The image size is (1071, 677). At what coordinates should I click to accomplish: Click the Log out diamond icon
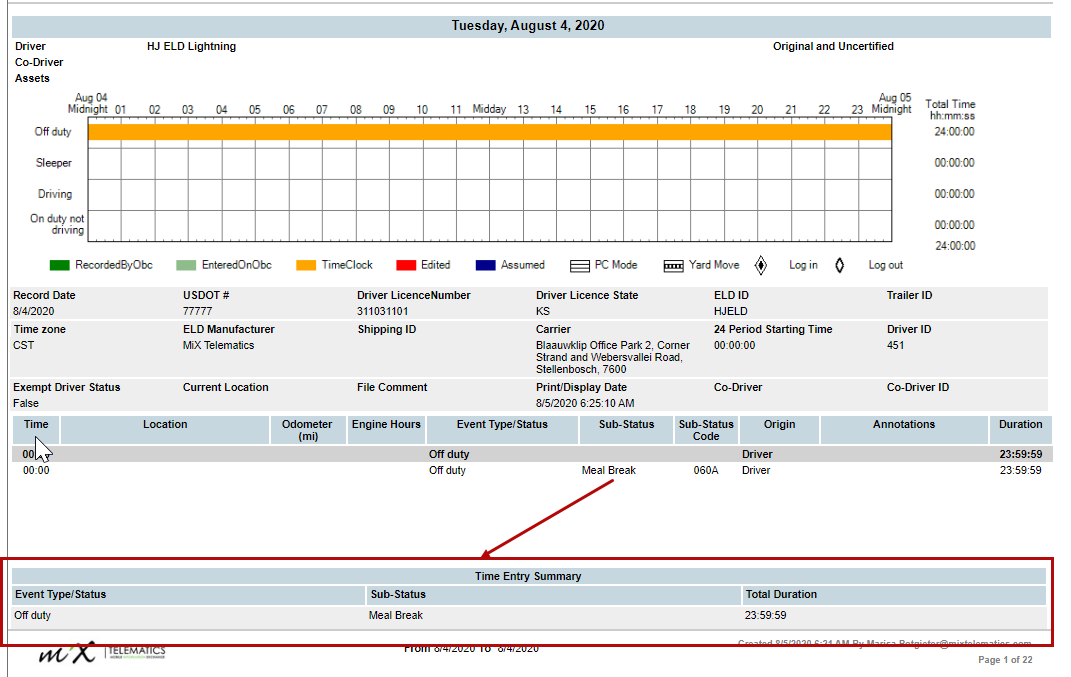click(839, 265)
